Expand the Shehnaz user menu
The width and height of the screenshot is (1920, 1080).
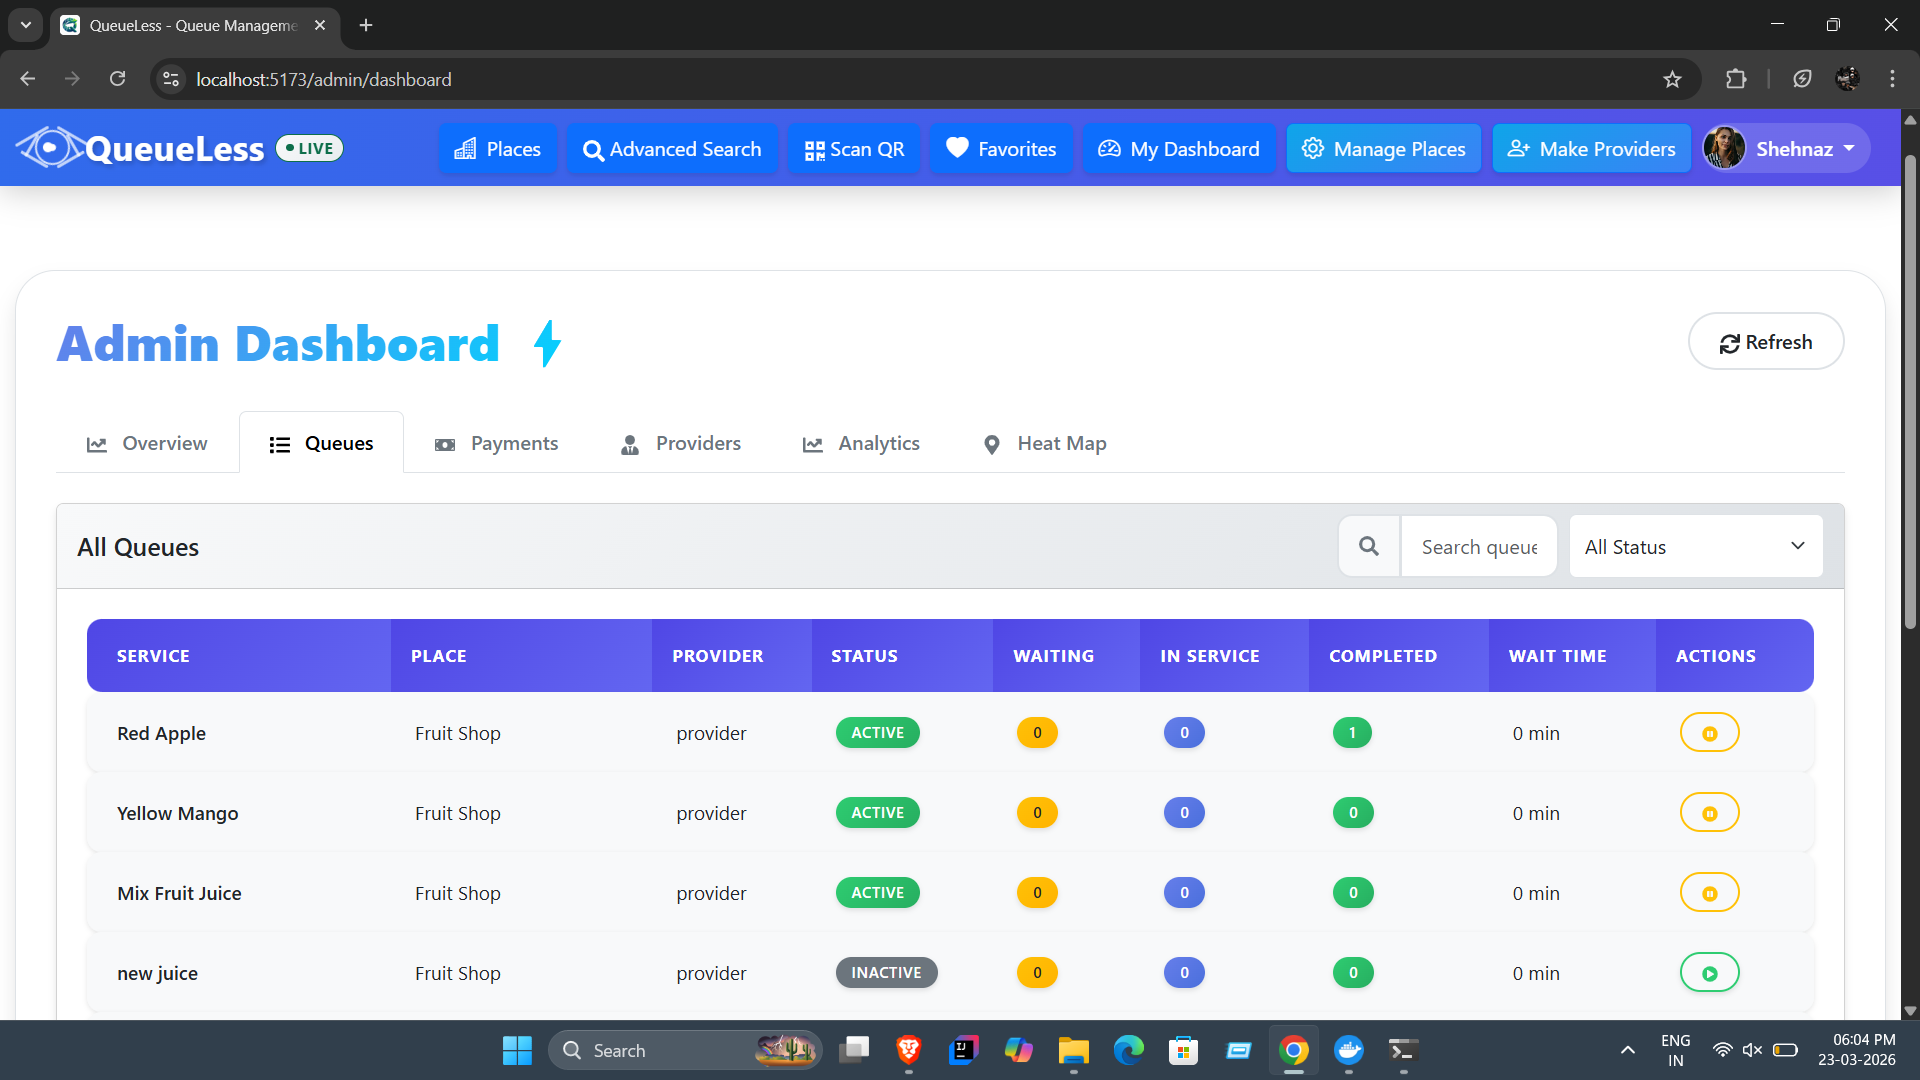coord(1786,149)
